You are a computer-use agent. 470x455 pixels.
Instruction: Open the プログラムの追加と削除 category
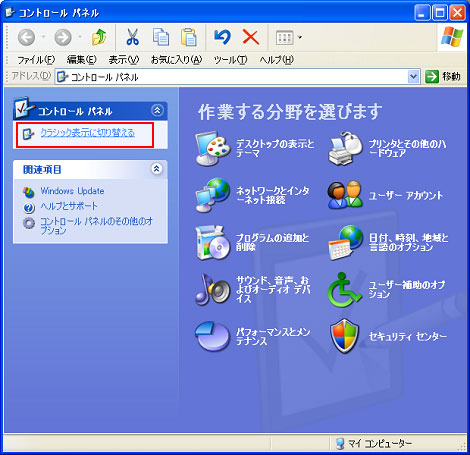click(x=272, y=242)
